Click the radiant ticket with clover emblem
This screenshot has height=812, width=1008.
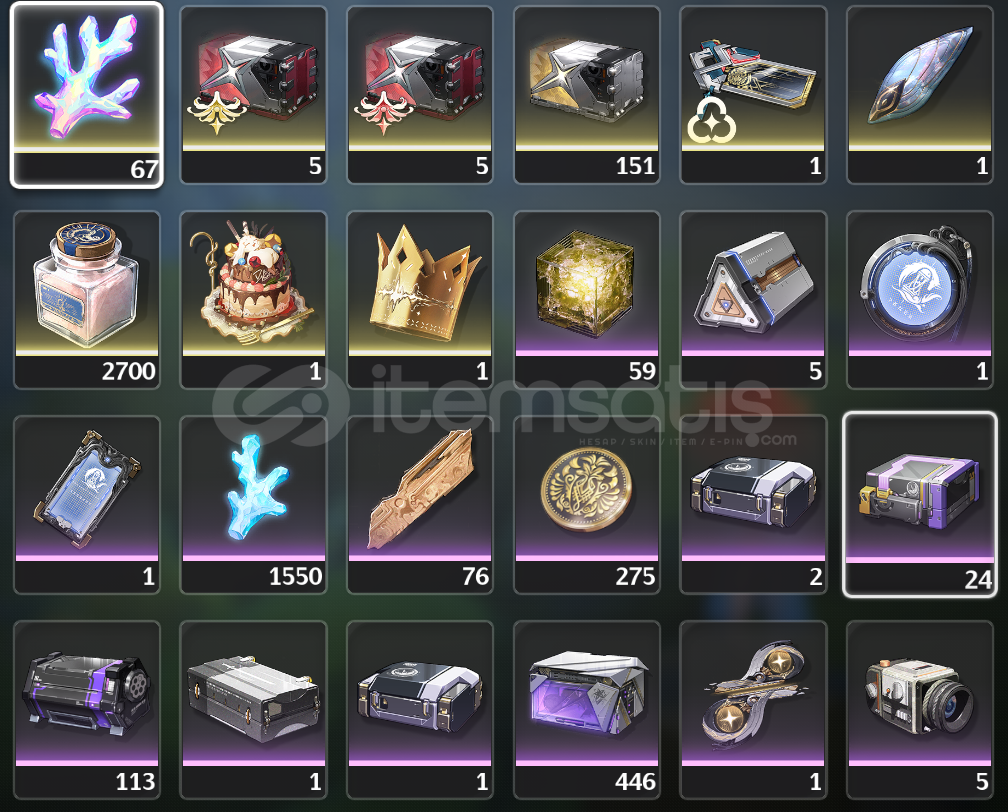[753, 95]
